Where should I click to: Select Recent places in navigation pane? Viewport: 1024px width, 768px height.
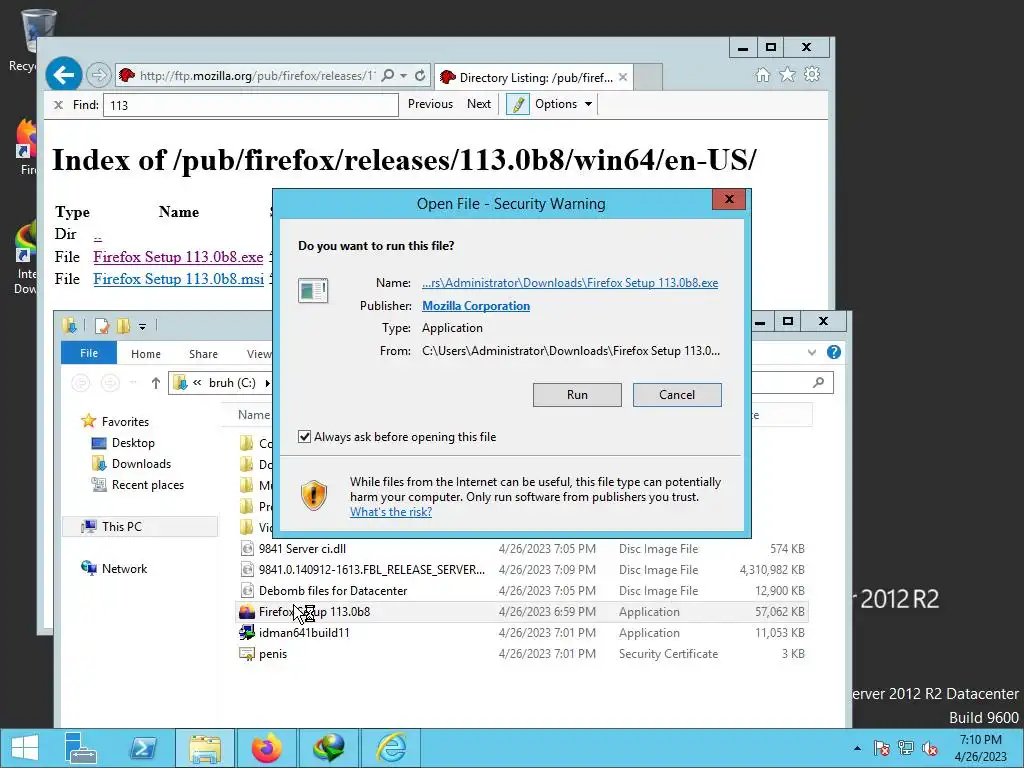(138, 485)
